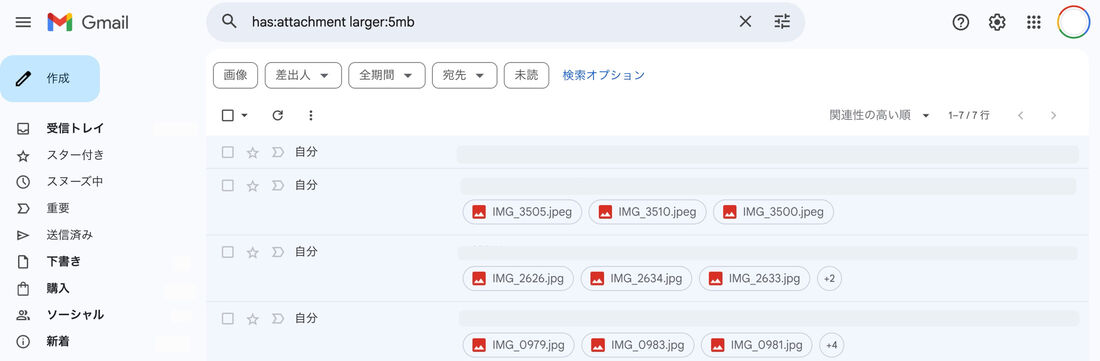Screen dimensions: 1100x361
Task: Open the Google account avatar
Action: pyautogui.click(x=1073, y=22)
